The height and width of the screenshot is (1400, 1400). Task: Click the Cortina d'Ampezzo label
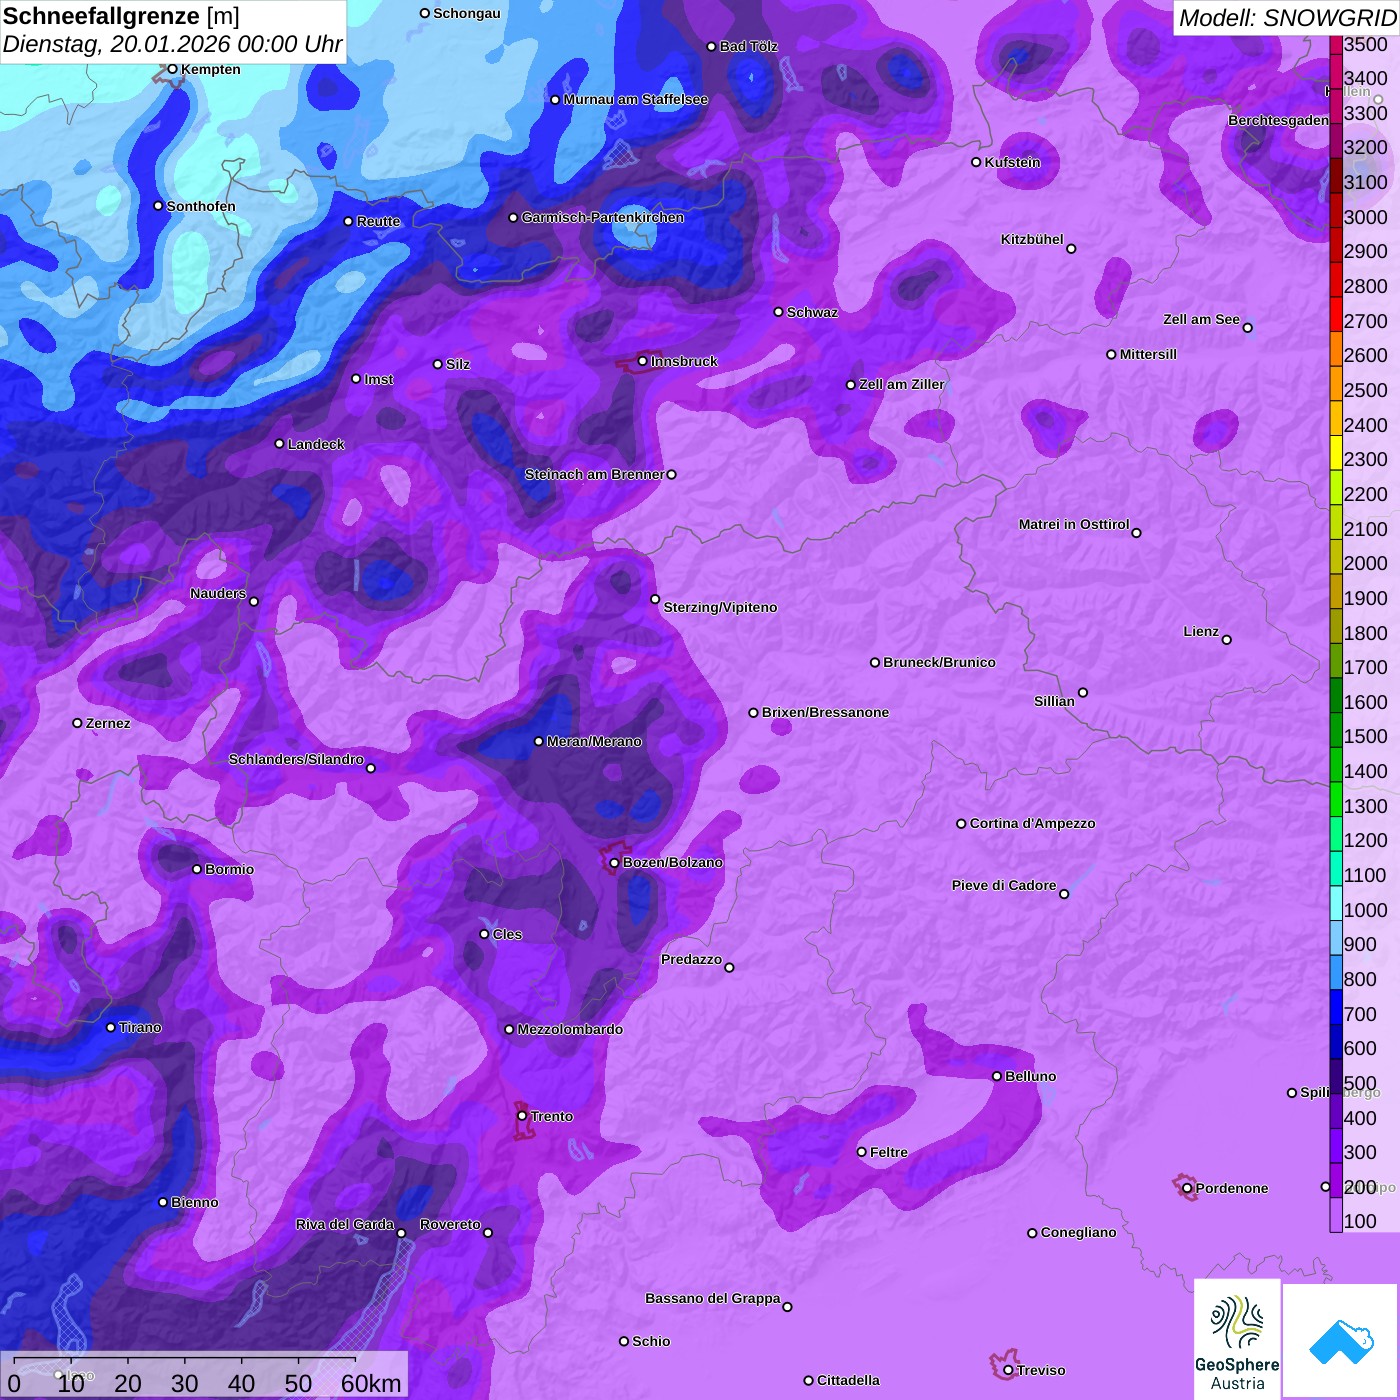point(1033,823)
